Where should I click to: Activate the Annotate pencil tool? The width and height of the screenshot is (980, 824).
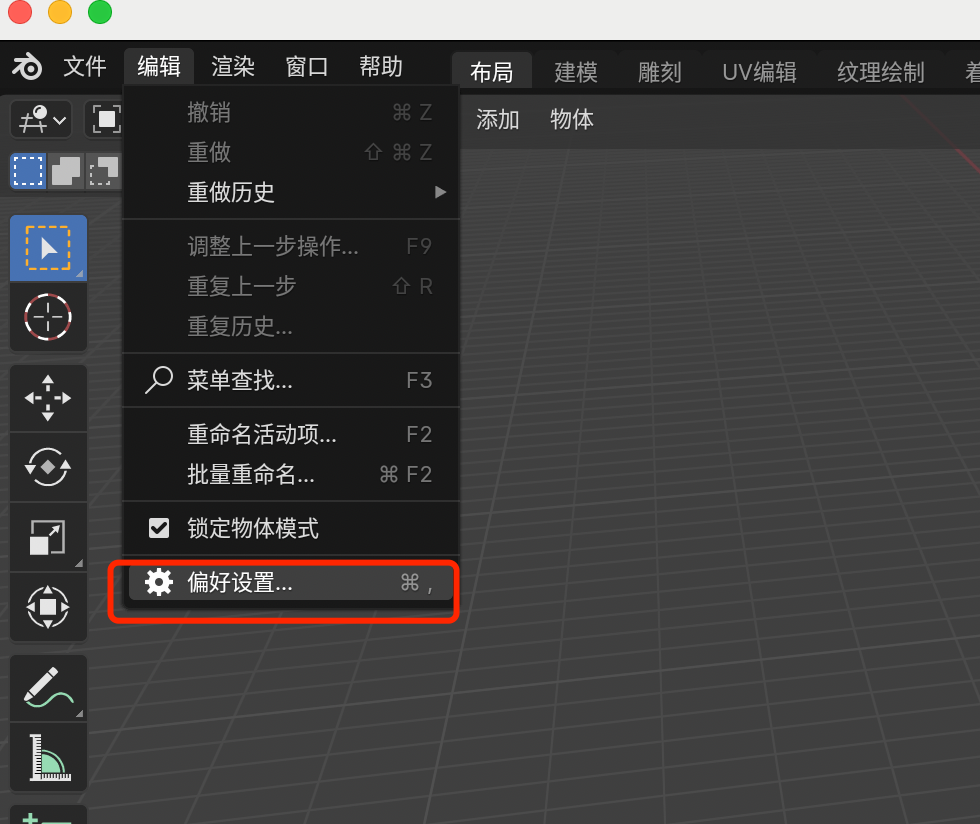point(47,689)
